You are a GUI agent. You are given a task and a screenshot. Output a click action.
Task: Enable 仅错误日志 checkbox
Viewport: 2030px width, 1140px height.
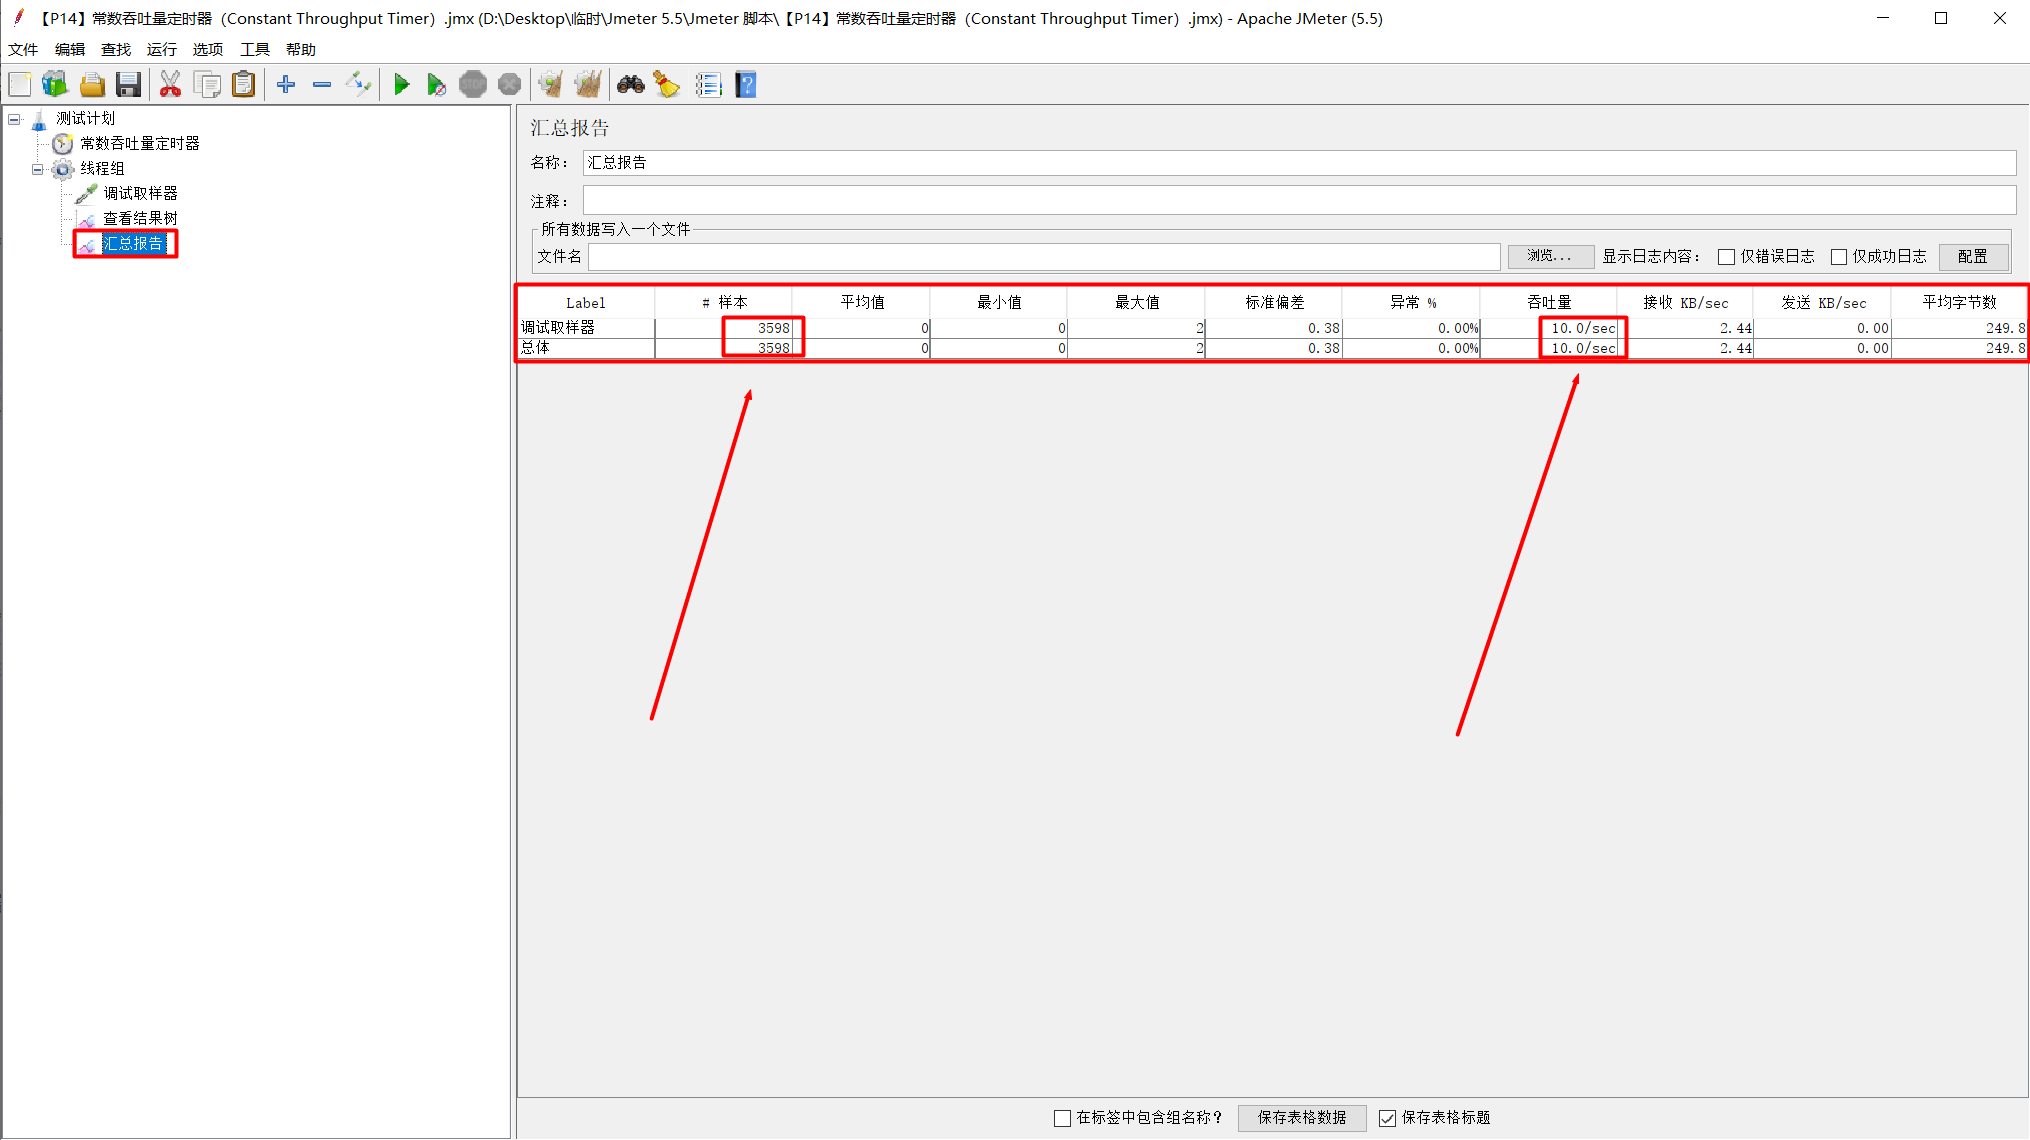1726,257
